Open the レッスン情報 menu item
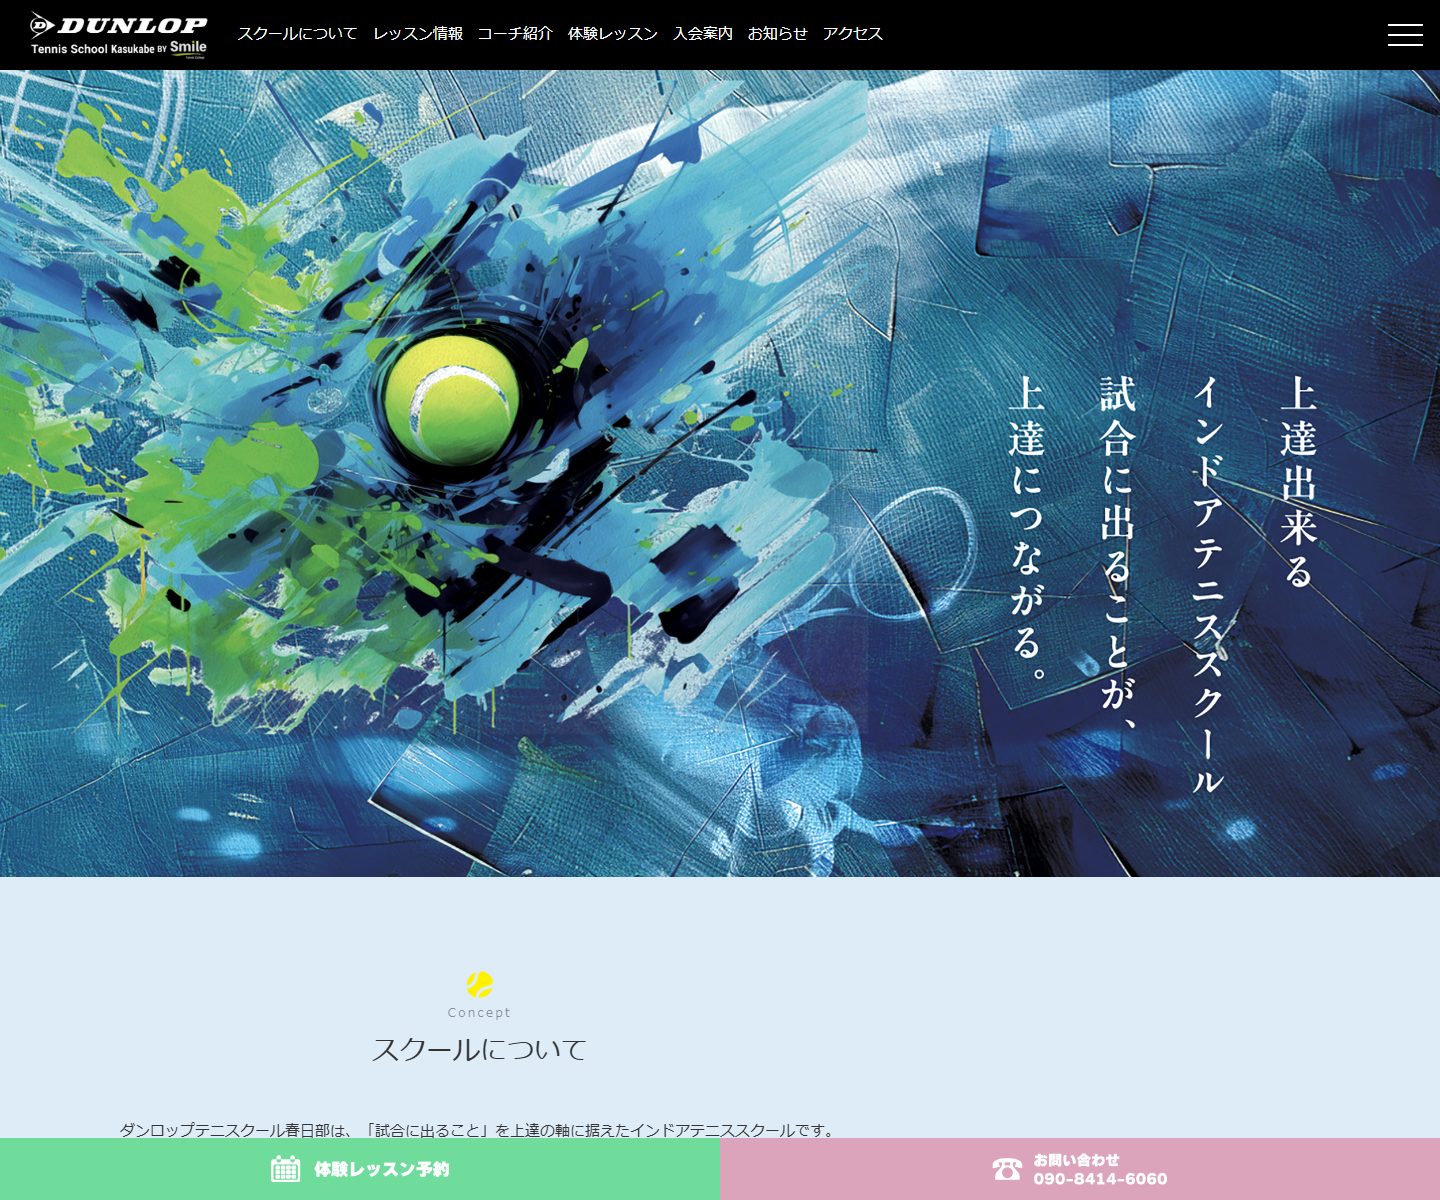Image resolution: width=1440 pixels, height=1200 pixels. pyautogui.click(x=418, y=34)
